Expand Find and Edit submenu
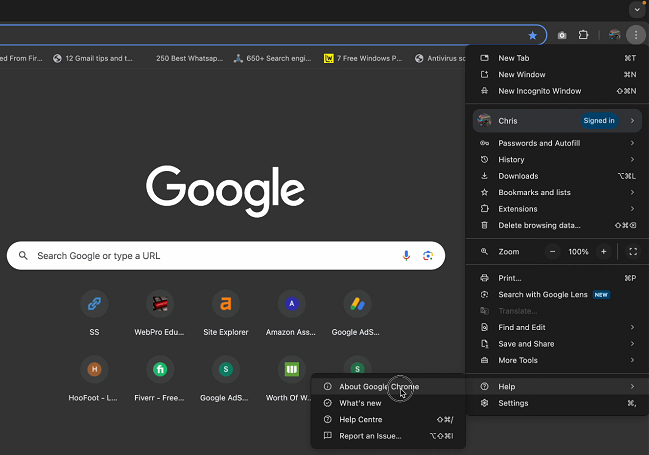 click(x=557, y=327)
